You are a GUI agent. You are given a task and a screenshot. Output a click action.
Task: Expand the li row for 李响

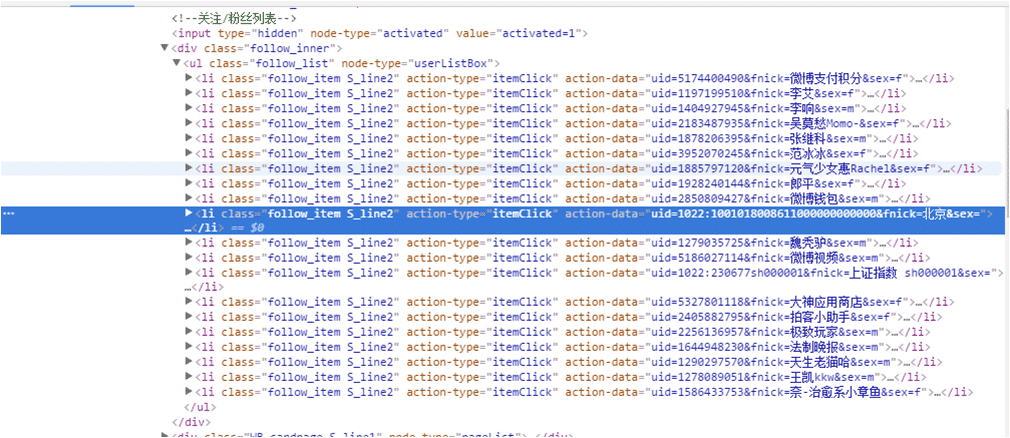[189, 108]
